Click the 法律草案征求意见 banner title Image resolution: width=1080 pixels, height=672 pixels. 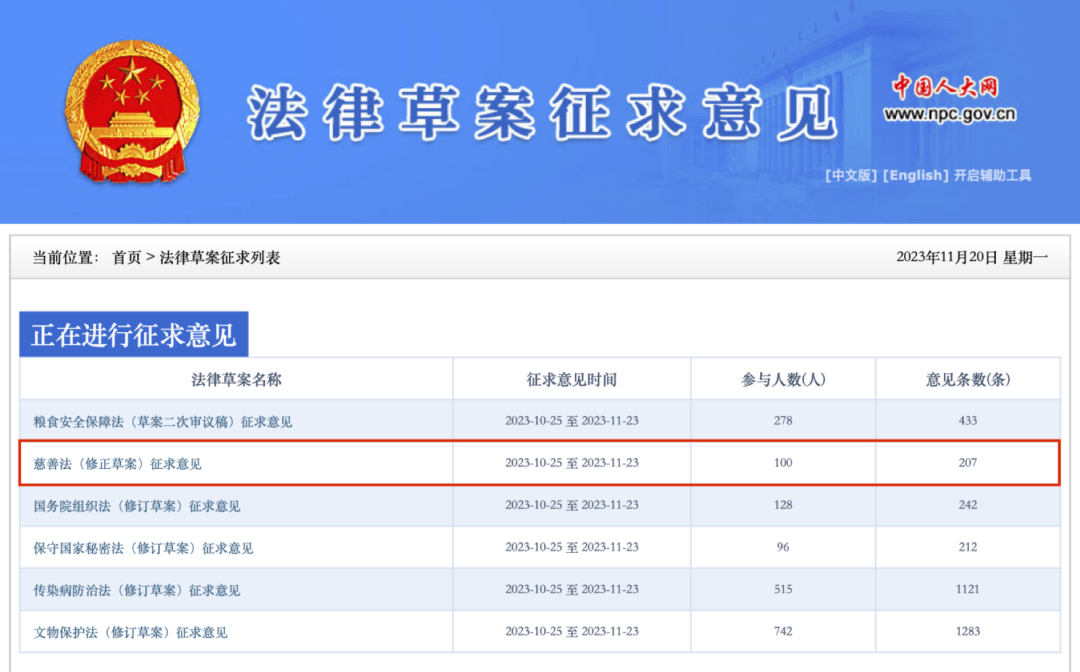coord(545,110)
